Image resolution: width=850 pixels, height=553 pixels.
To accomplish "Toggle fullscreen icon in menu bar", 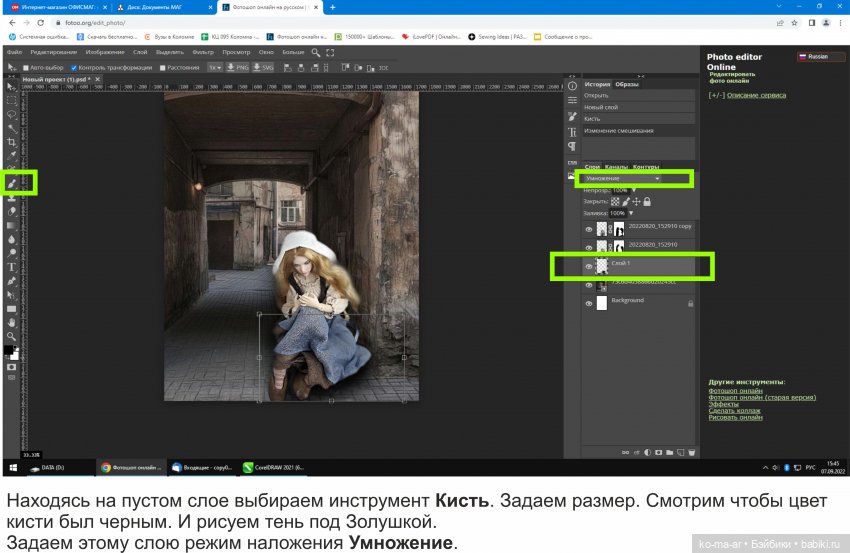I will click(330, 53).
